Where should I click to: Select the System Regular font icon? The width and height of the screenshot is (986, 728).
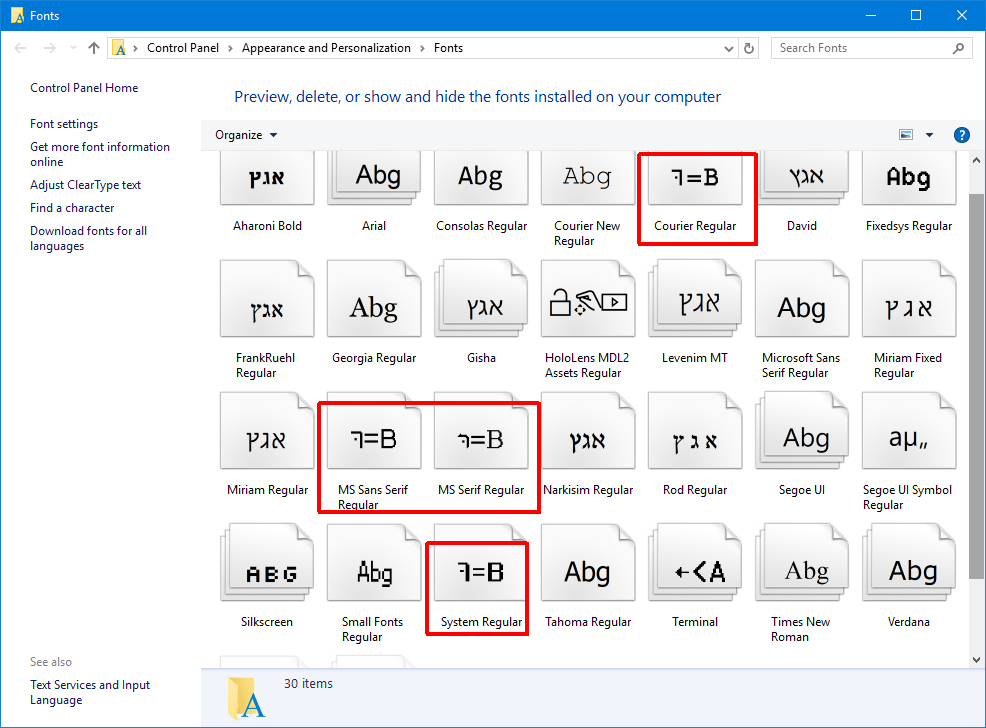[481, 563]
